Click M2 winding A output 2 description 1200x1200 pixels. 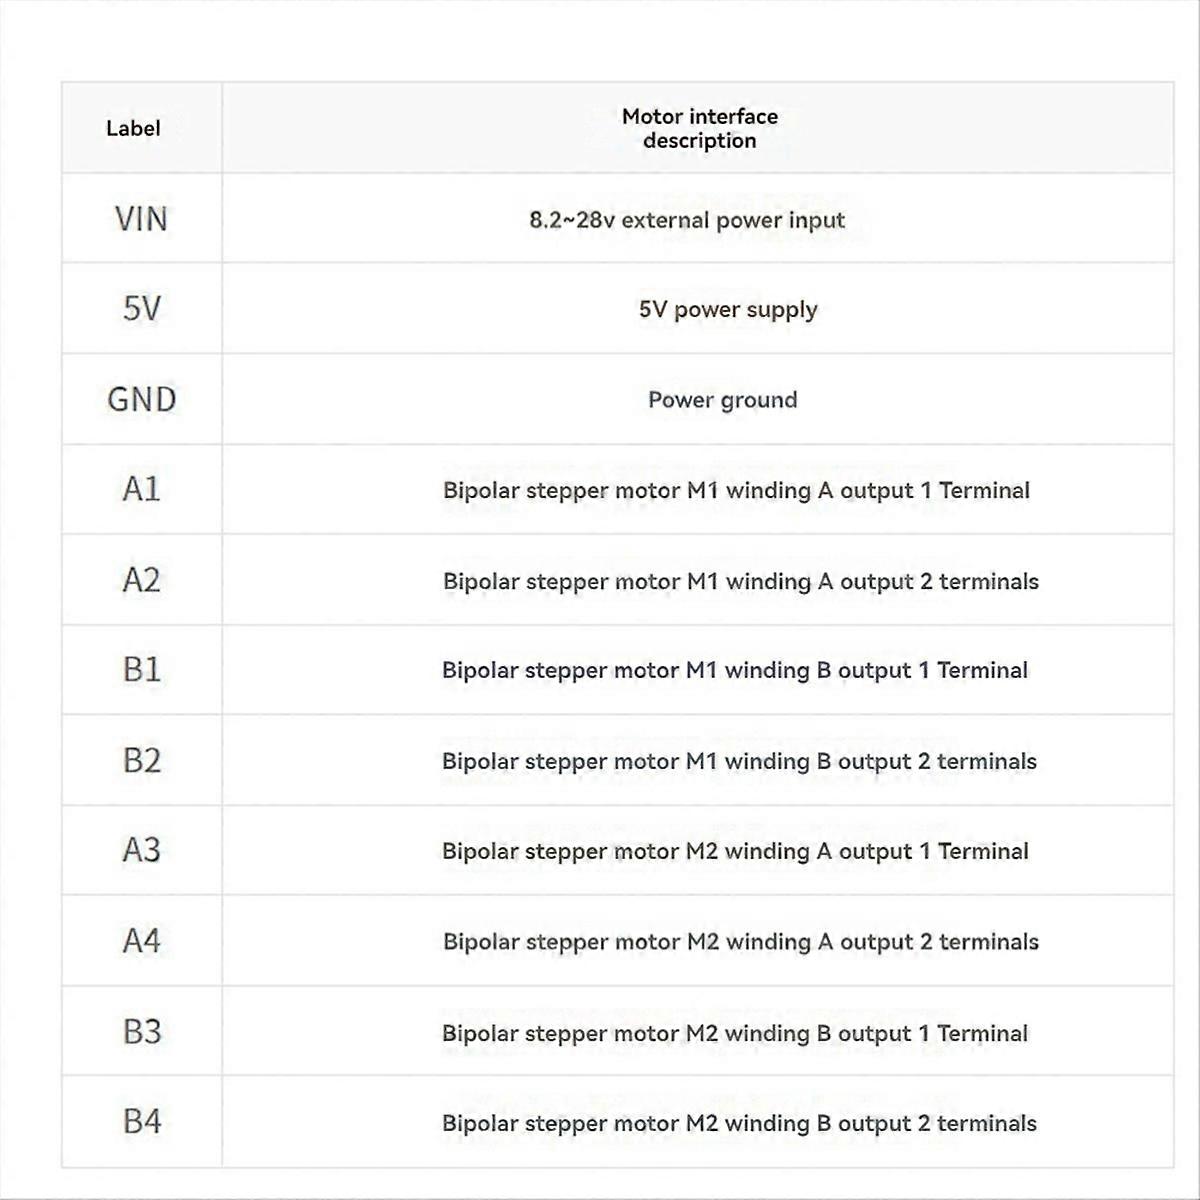[x=740, y=942]
